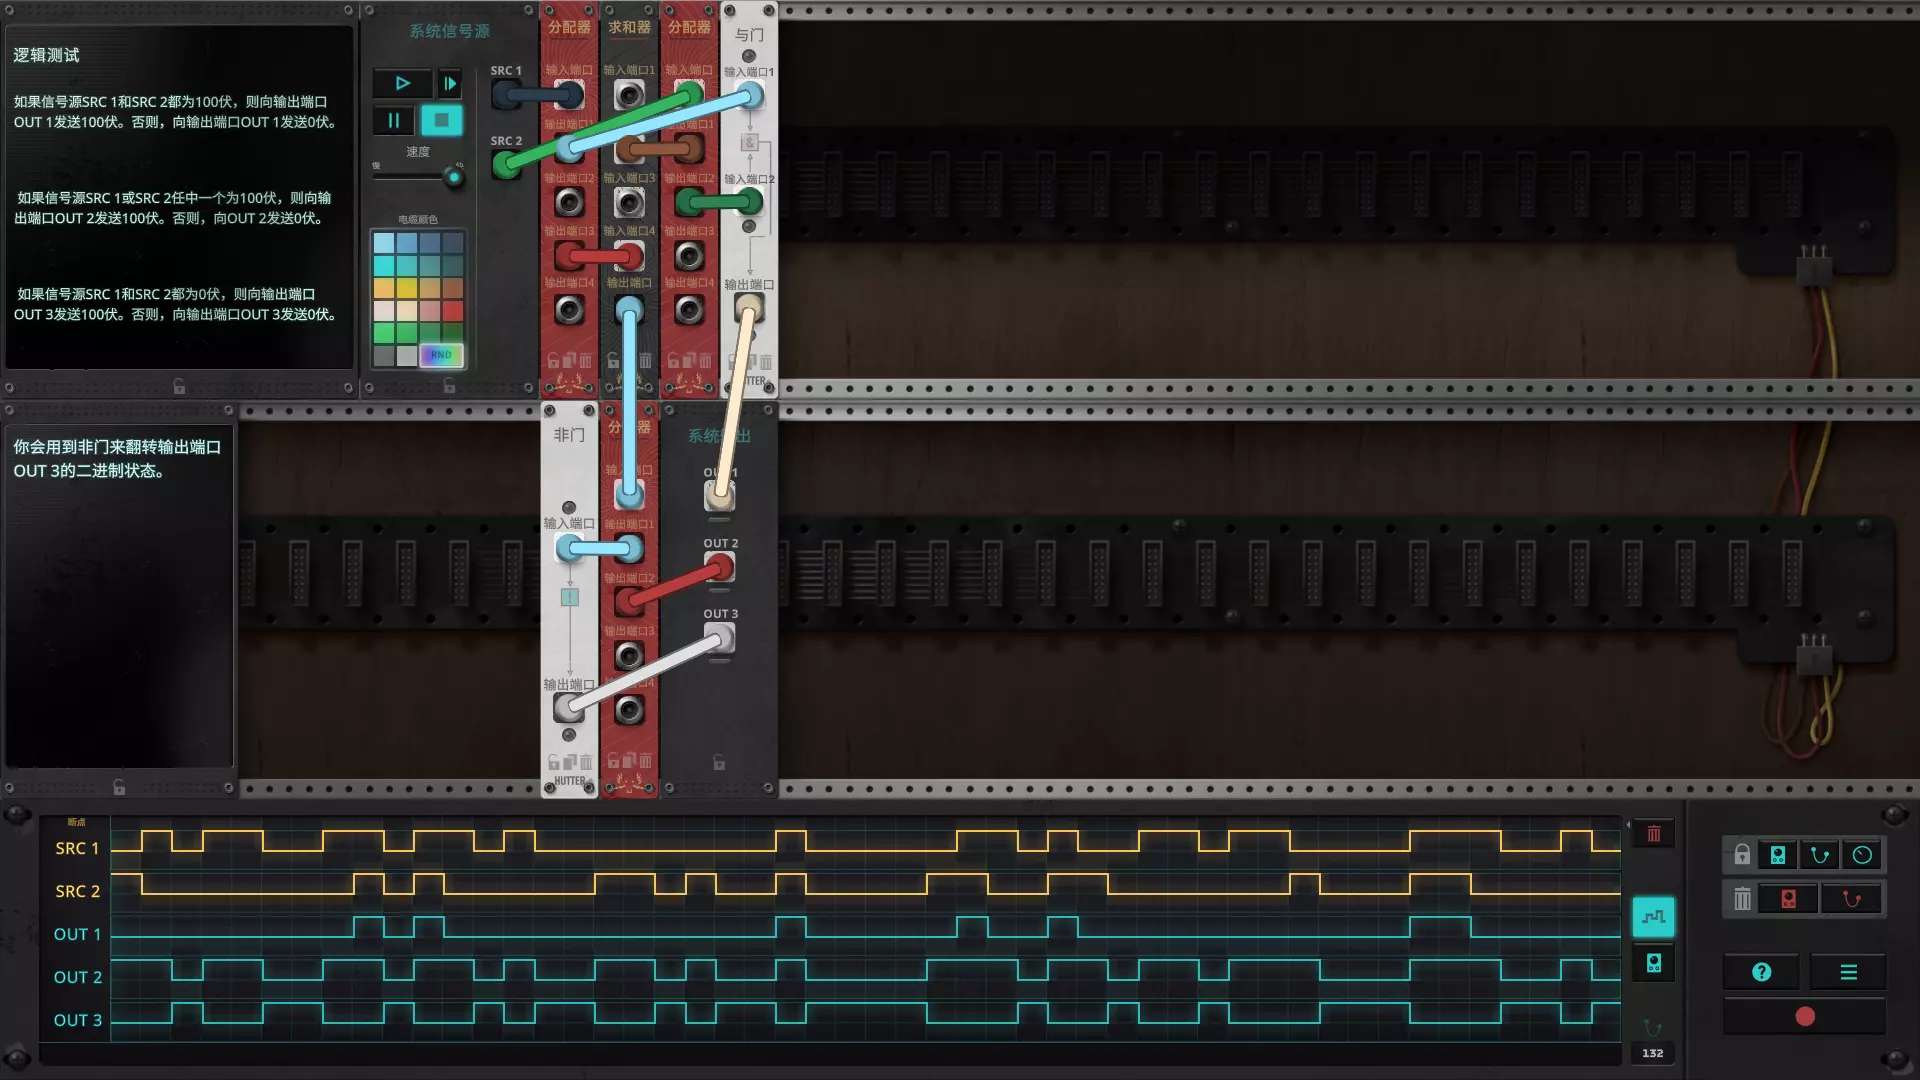Toggle padlock under the logic test panel

pos(179,386)
